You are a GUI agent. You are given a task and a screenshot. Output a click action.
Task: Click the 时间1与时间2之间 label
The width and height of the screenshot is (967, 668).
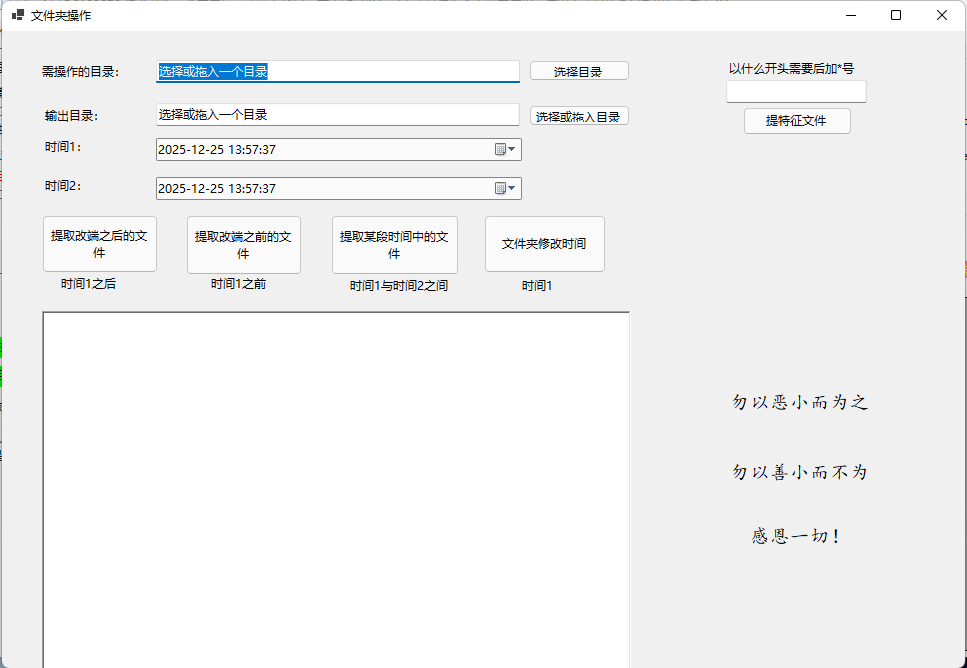[398, 286]
